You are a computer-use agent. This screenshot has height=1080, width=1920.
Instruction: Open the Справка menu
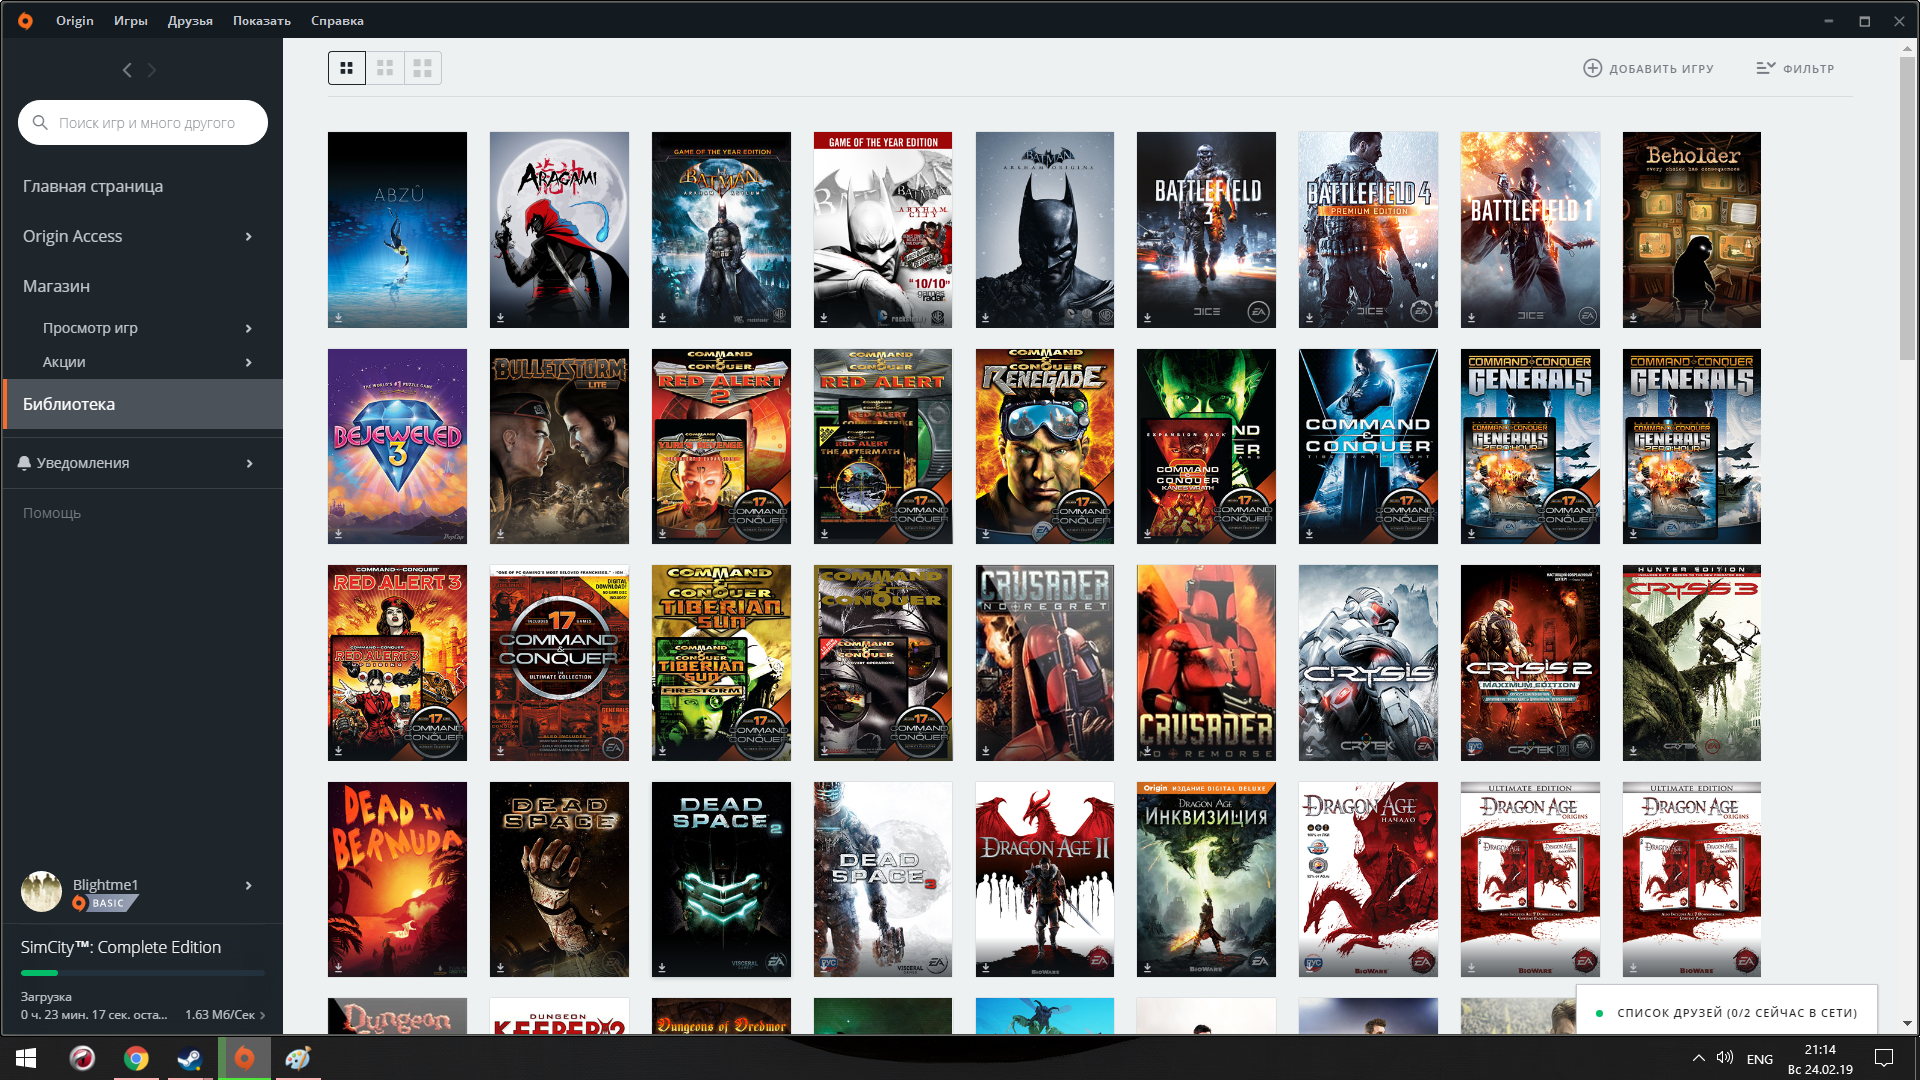coord(337,20)
